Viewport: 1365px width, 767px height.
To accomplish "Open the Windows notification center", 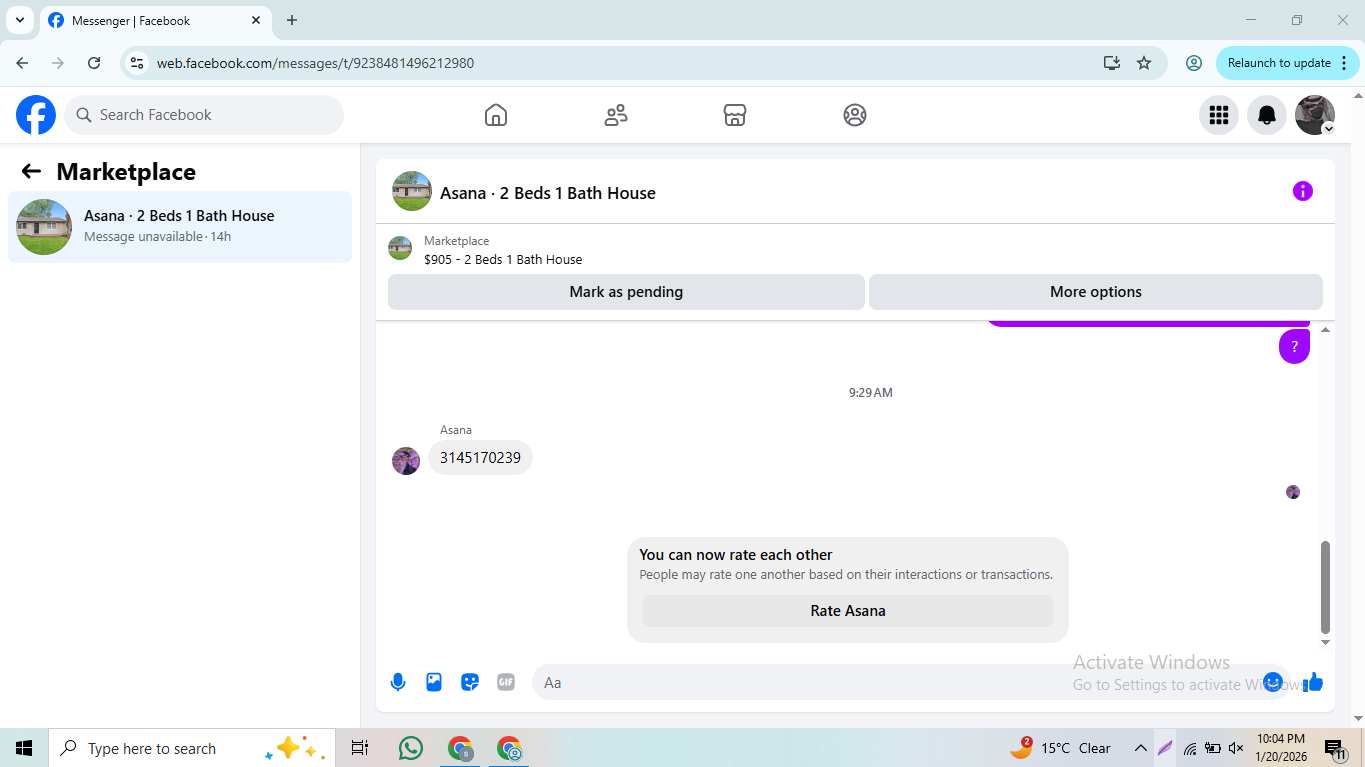I will 1334,748.
